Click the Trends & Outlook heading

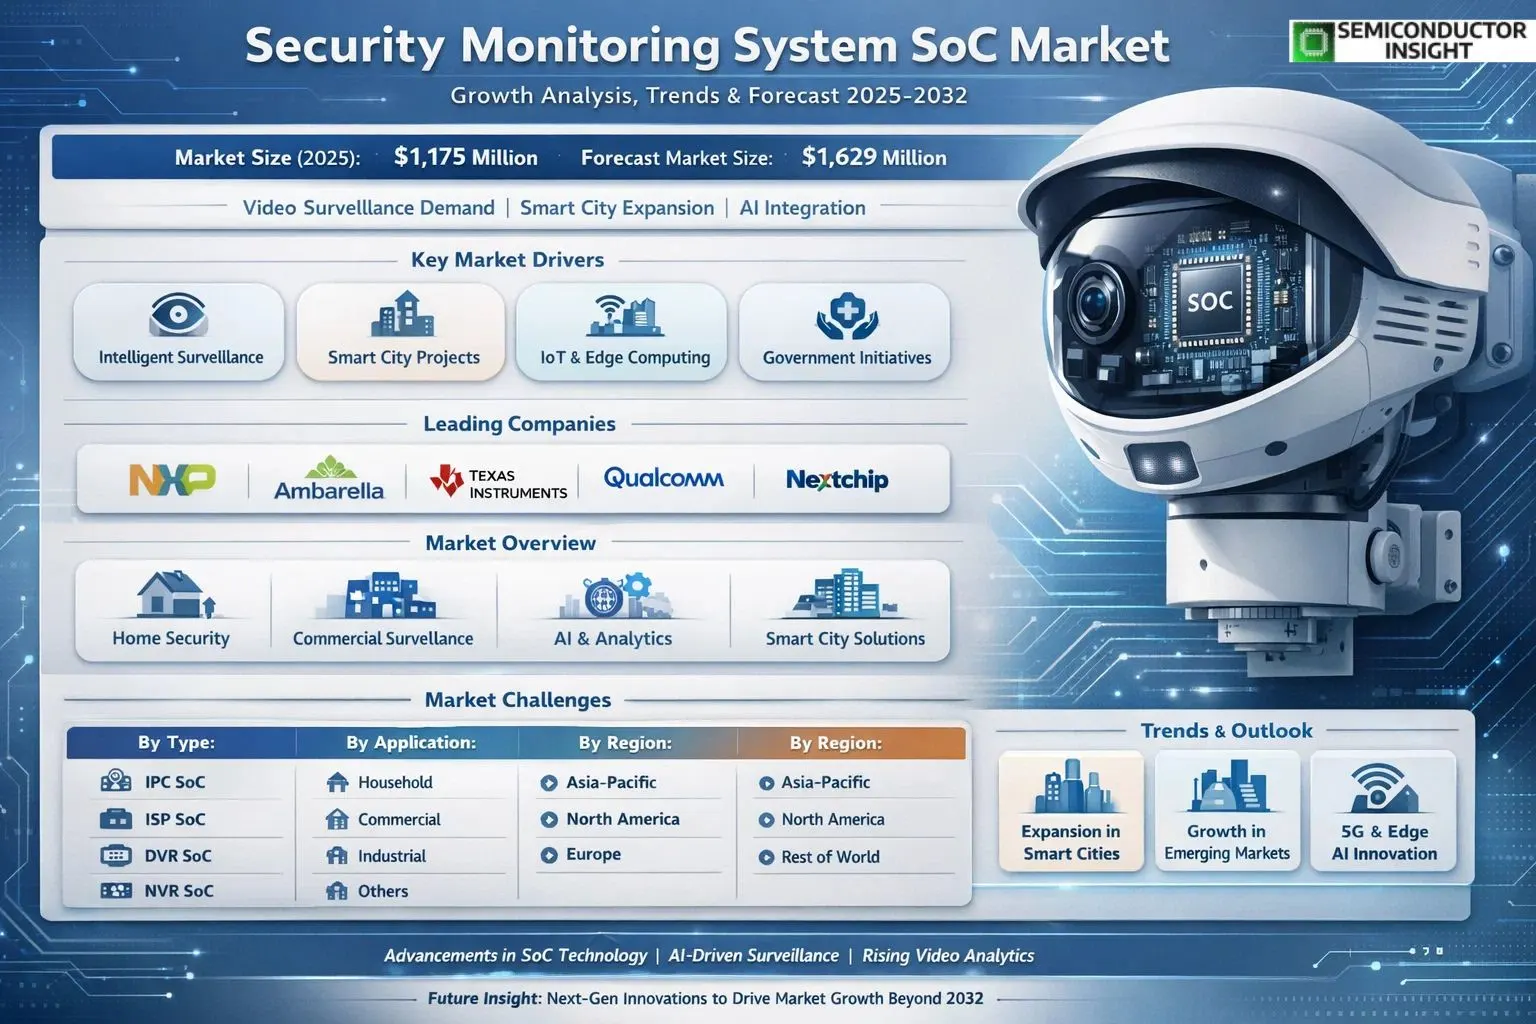pos(1227,731)
